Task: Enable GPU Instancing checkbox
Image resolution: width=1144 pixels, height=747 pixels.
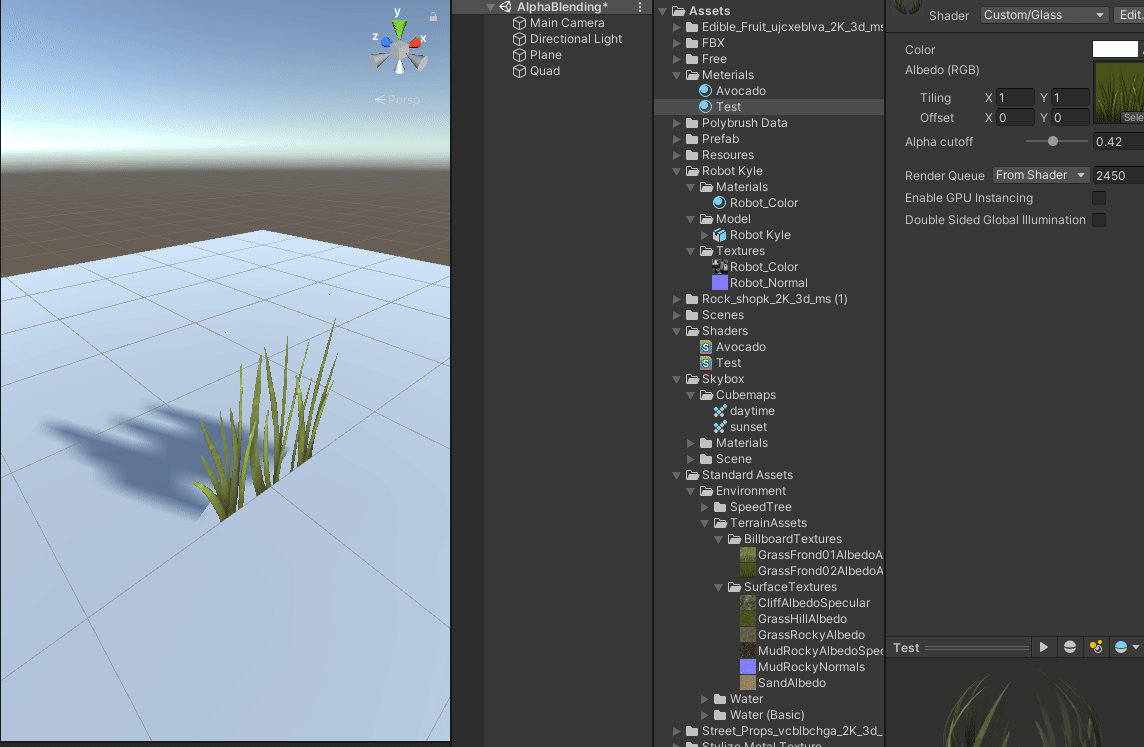Action: click(x=1099, y=198)
